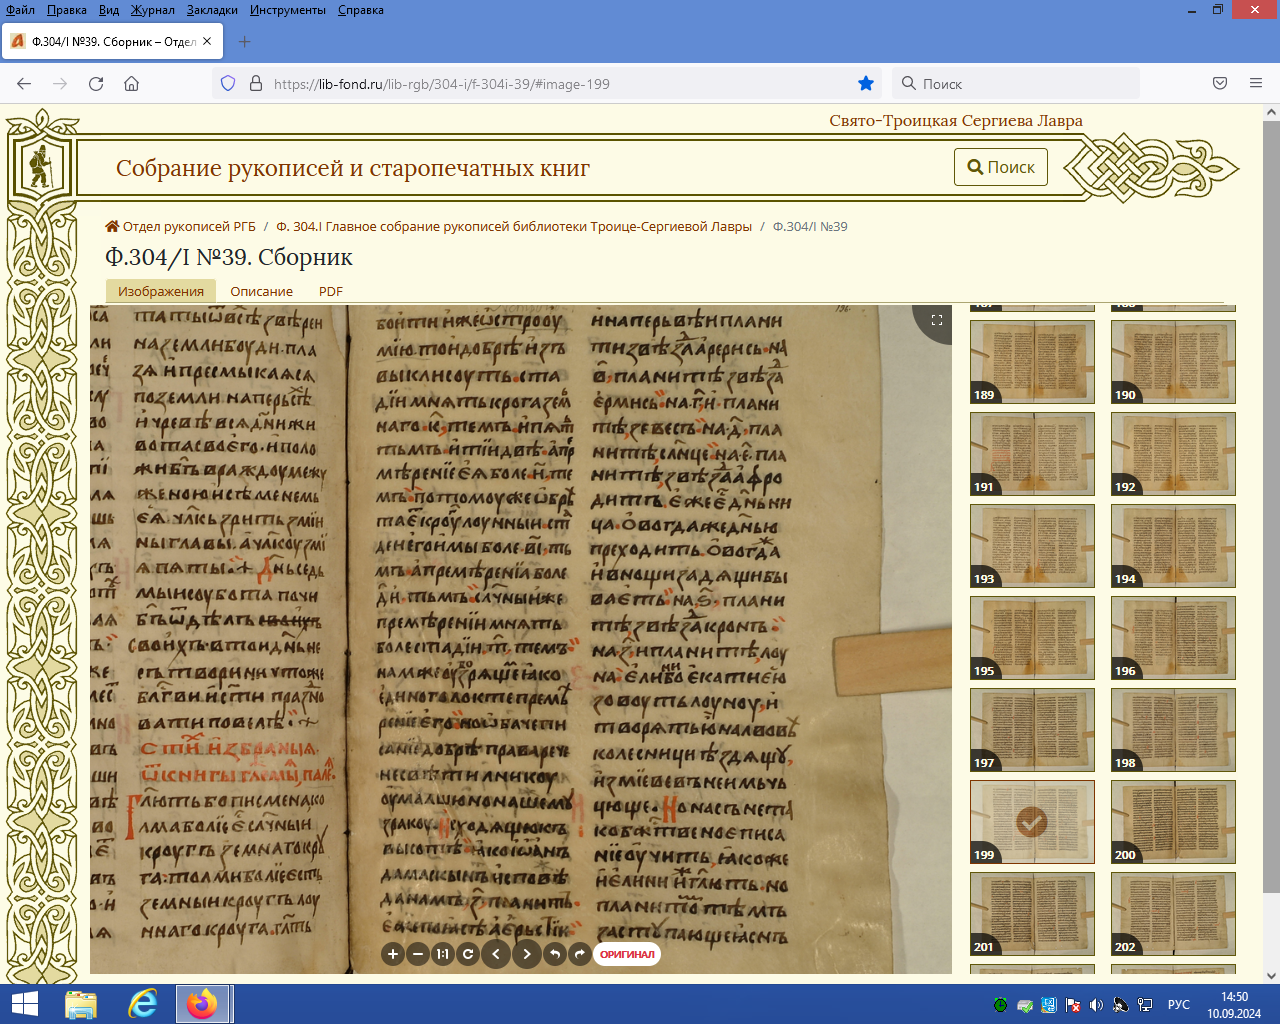Image resolution: width=1280 pixels, height=1024 pixels.
Task: Select thumbnail 190
Action: click(1173, 362)
